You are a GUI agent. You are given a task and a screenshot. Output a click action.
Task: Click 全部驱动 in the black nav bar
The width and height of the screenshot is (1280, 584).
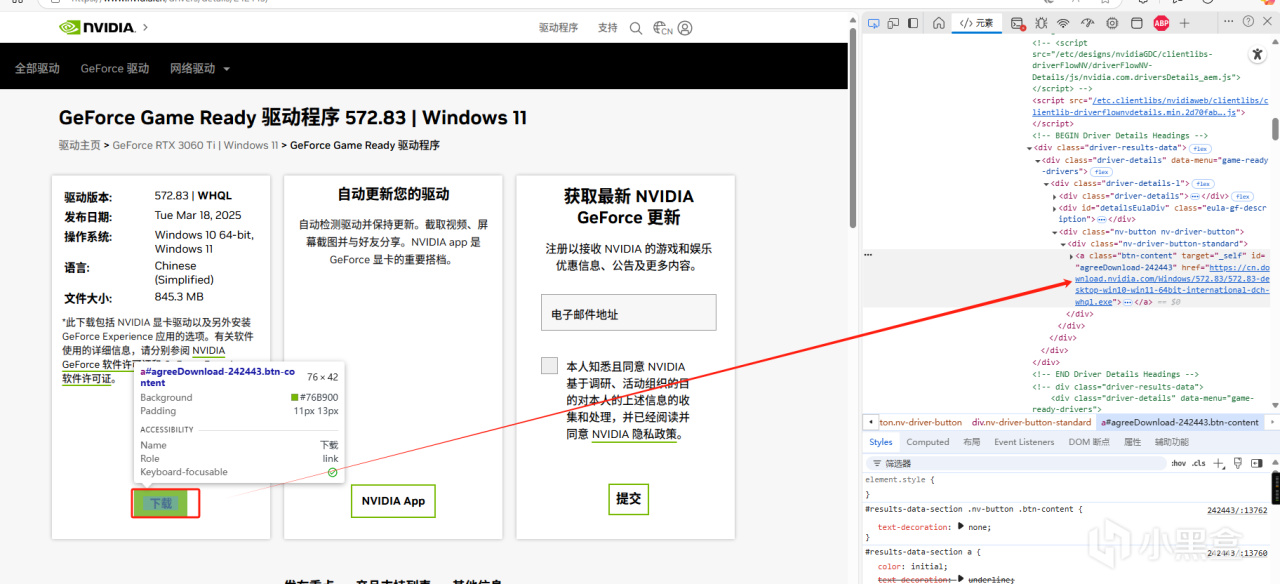[x=37, y=69]
